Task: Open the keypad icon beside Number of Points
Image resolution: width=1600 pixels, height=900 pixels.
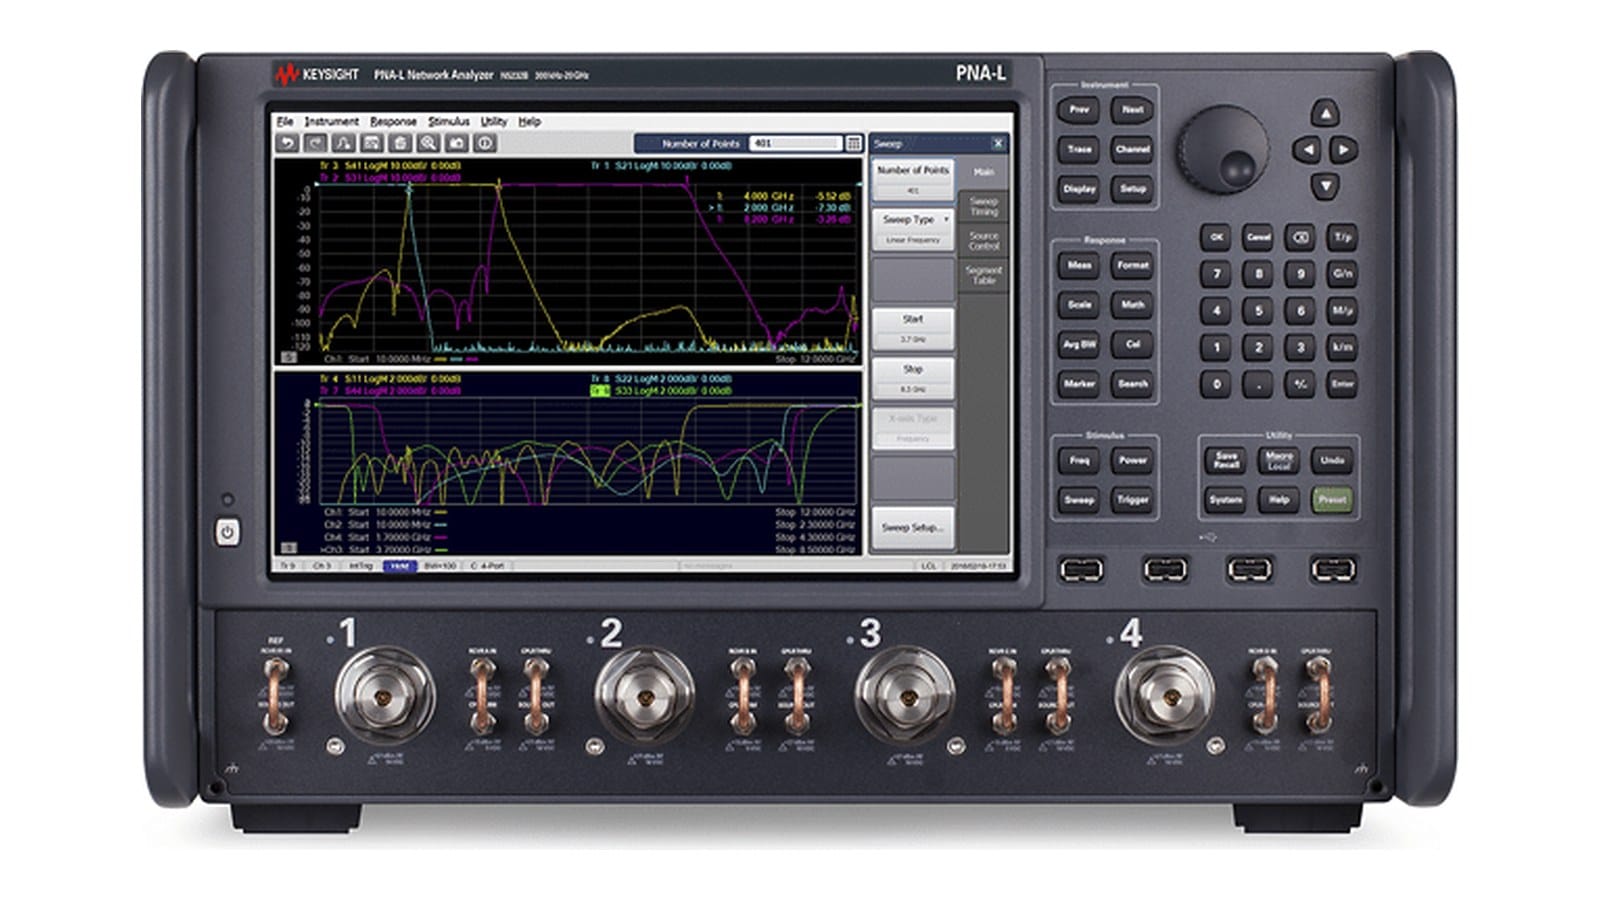Action: point(853,144)
